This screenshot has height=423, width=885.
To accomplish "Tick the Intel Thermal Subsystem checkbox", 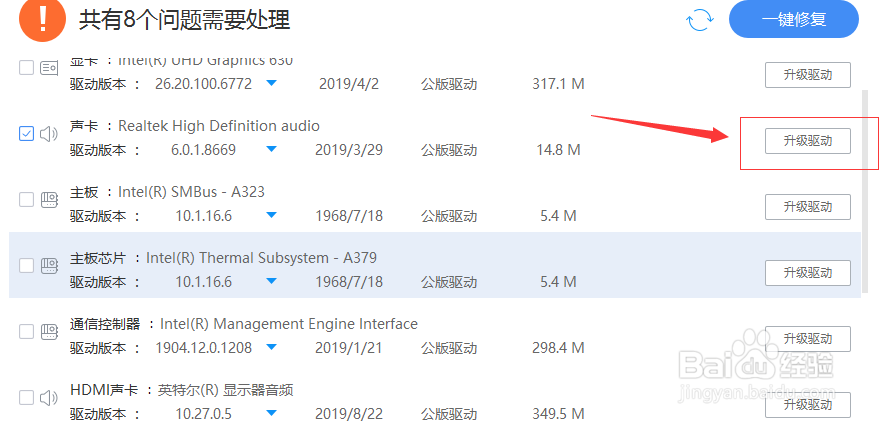I will [27, 266].
